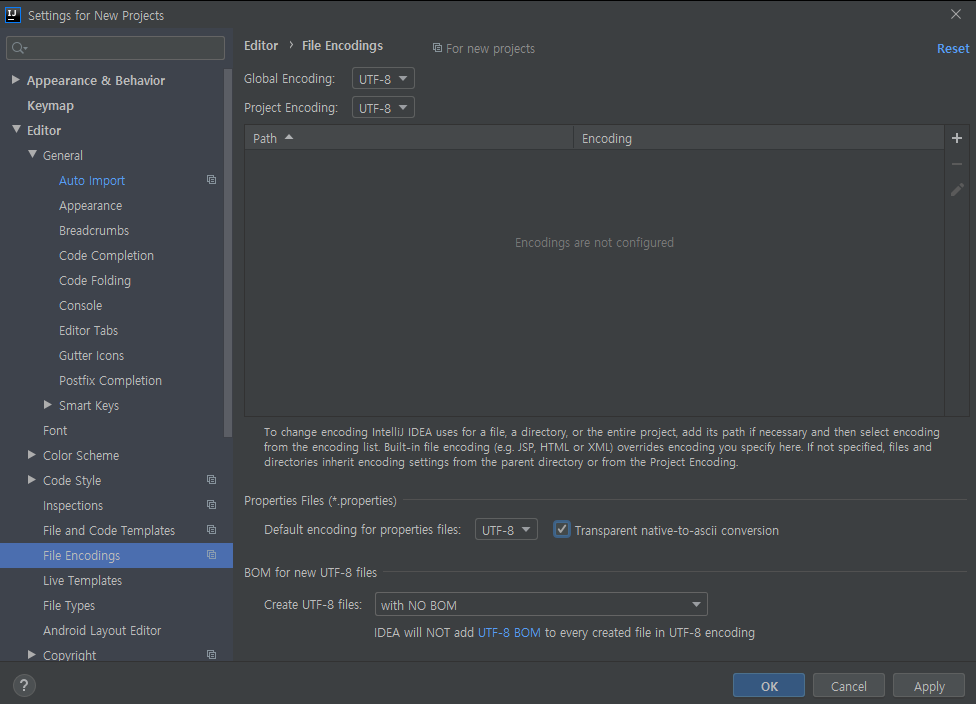Click the search magnifier icon

point(19,48)
